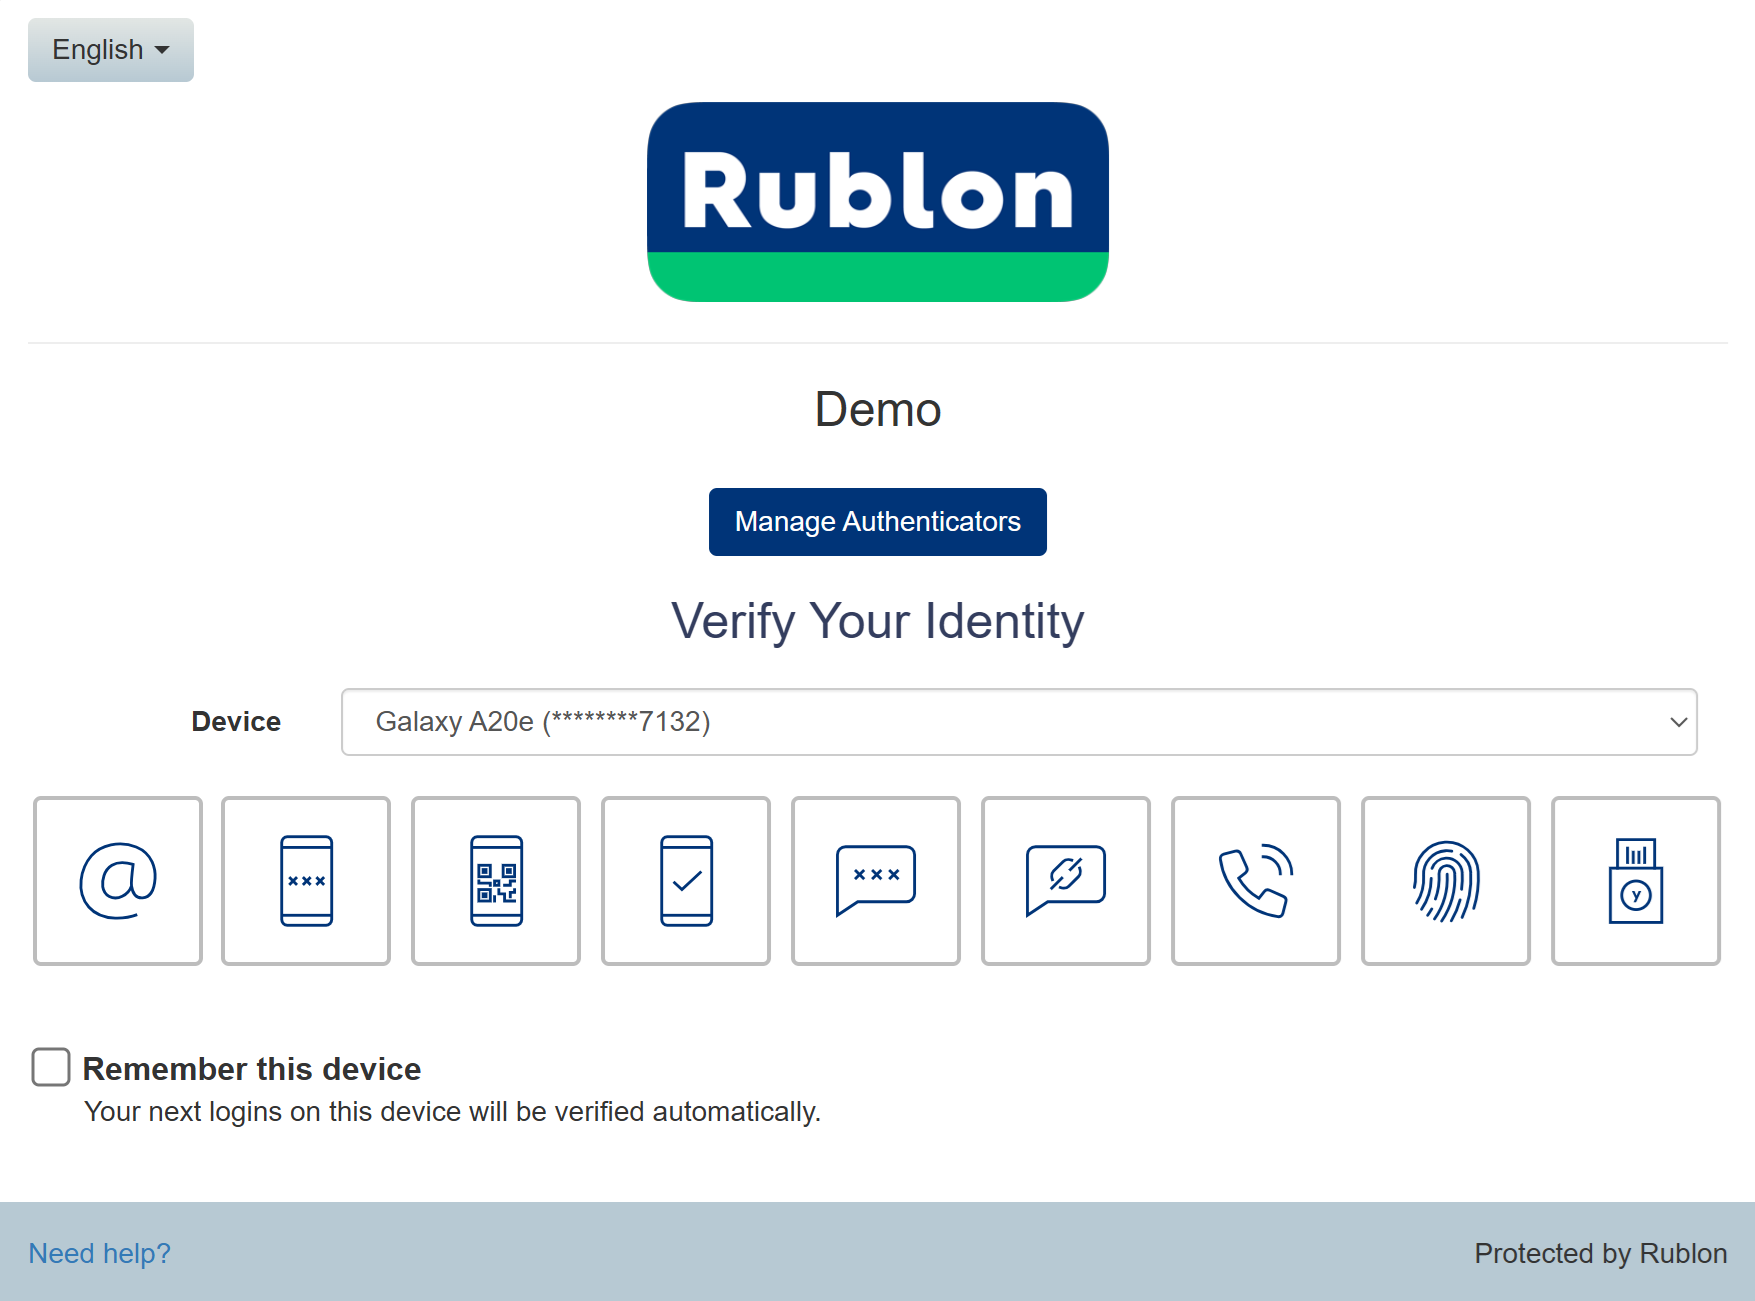The width and height of the screenshot is (1755, 1301).
Task: Click the chevron arrow in Device selector
Action: [1678, 722]
